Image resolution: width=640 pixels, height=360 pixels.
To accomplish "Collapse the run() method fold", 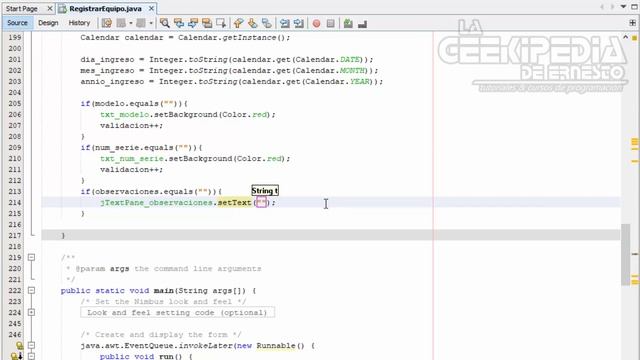I will pos(31,356).
